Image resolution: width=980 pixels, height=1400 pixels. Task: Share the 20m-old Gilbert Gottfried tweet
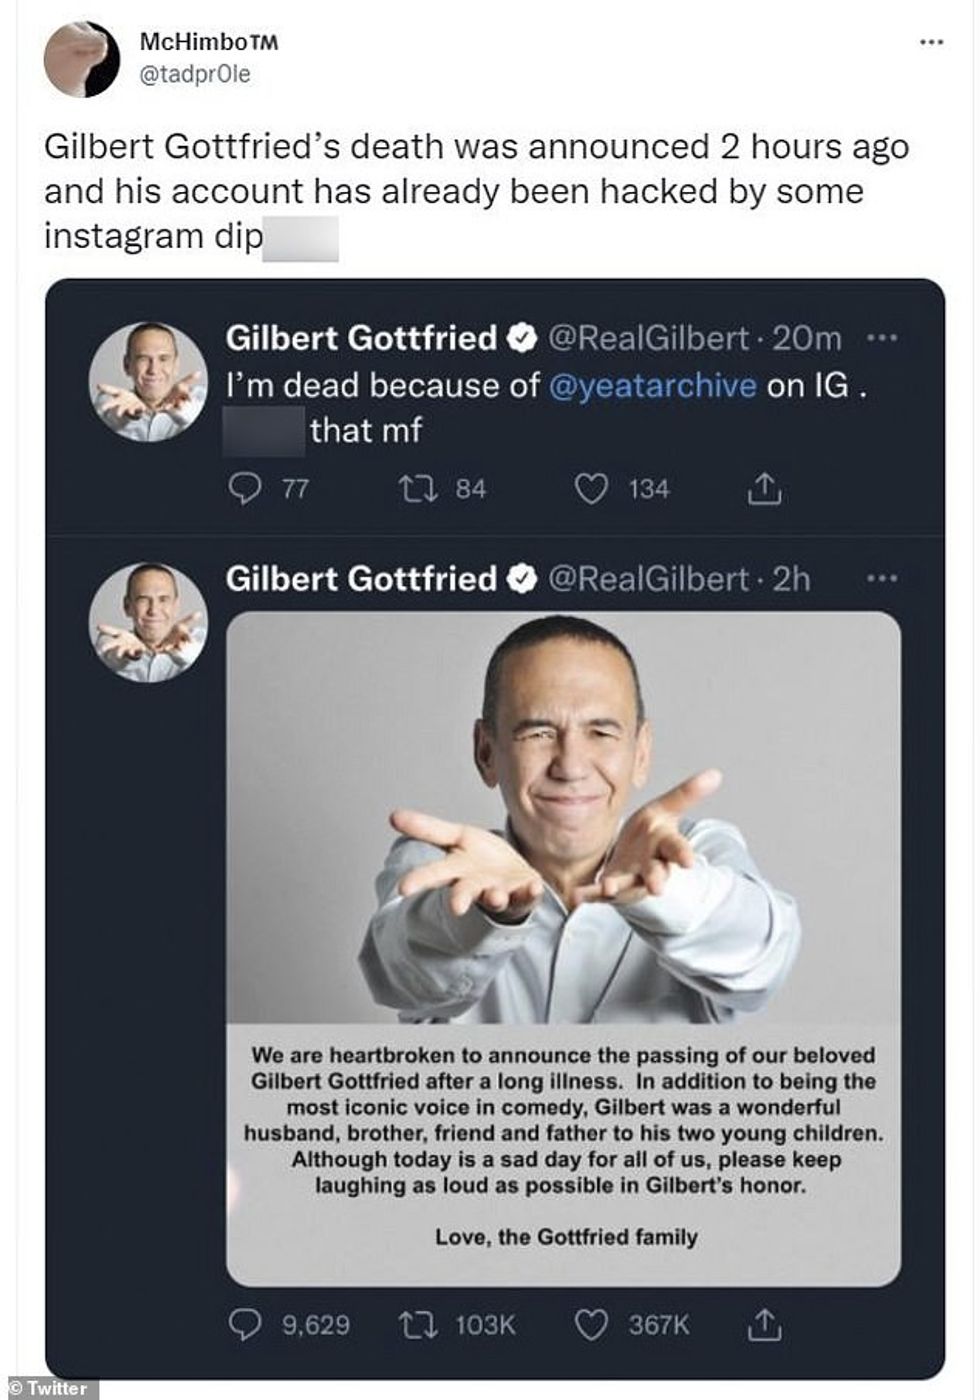point(764,488)
